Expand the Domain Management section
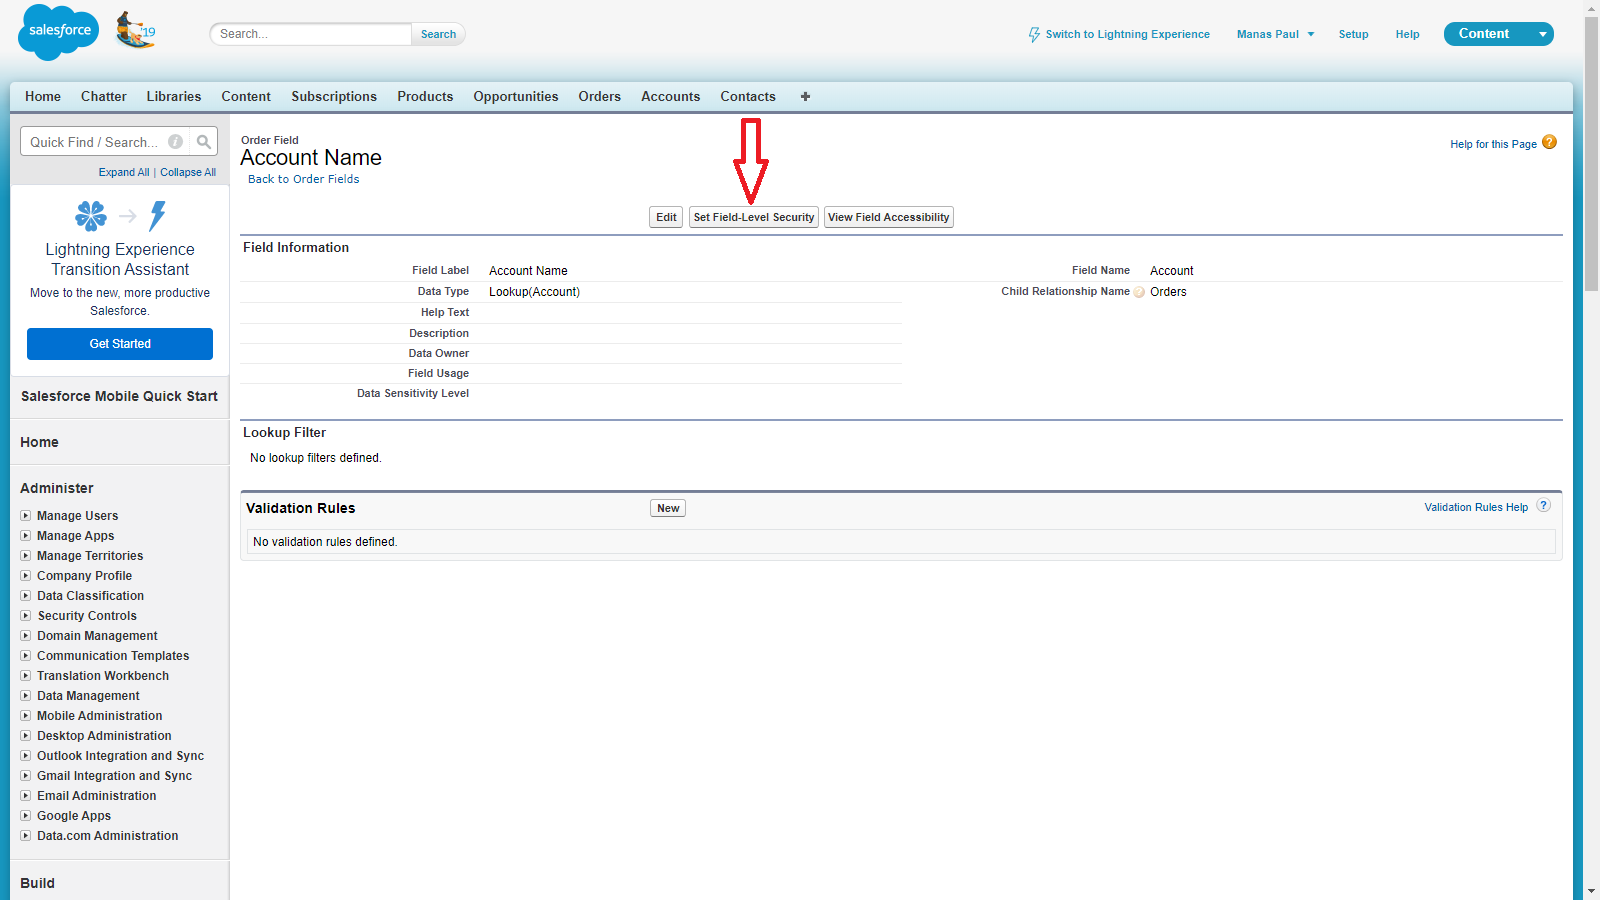The image size is (1600, 900). point(25,636)
